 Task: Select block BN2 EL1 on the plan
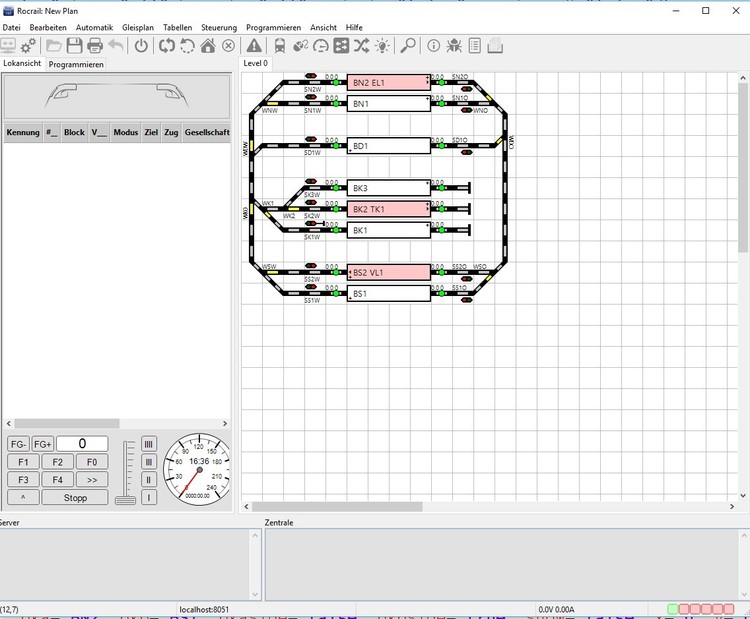point(388,82)
